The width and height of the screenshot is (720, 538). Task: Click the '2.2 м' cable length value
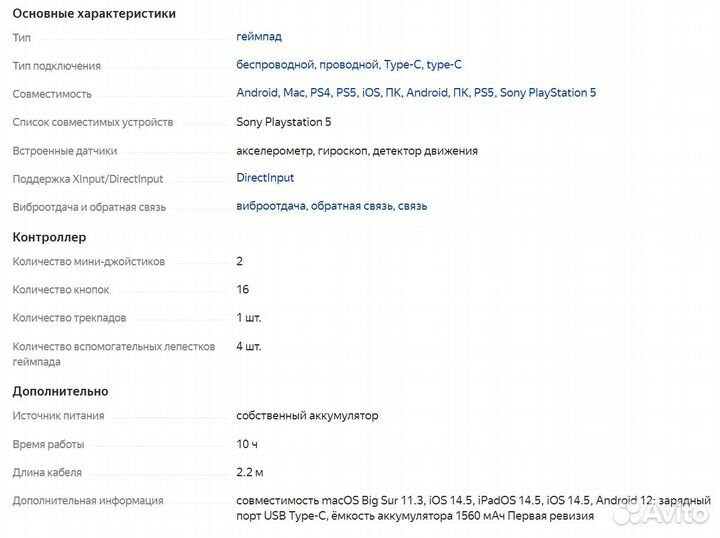click(x=250, y=472)
